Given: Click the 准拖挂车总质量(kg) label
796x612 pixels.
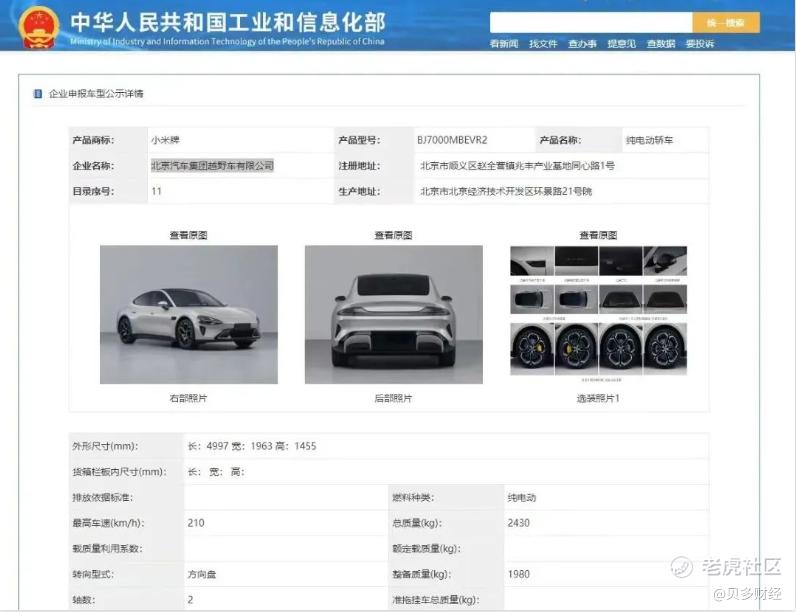Looking at the screenshot, I should click(436, 600).
